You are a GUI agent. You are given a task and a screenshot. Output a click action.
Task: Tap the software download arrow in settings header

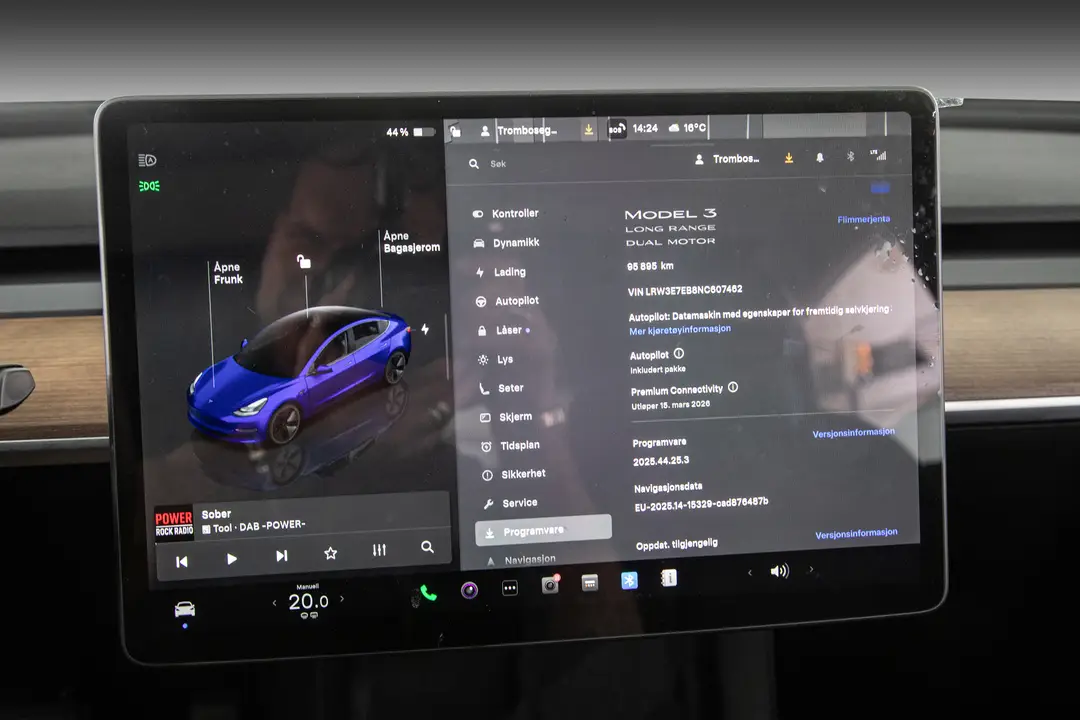coord(789,158)
